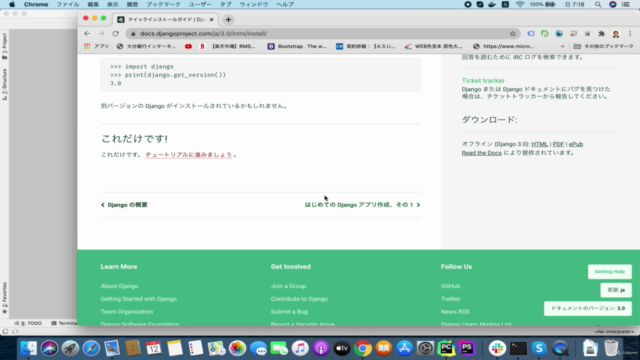
Task: Open Music from the Dock
Action: pos(300,348)
